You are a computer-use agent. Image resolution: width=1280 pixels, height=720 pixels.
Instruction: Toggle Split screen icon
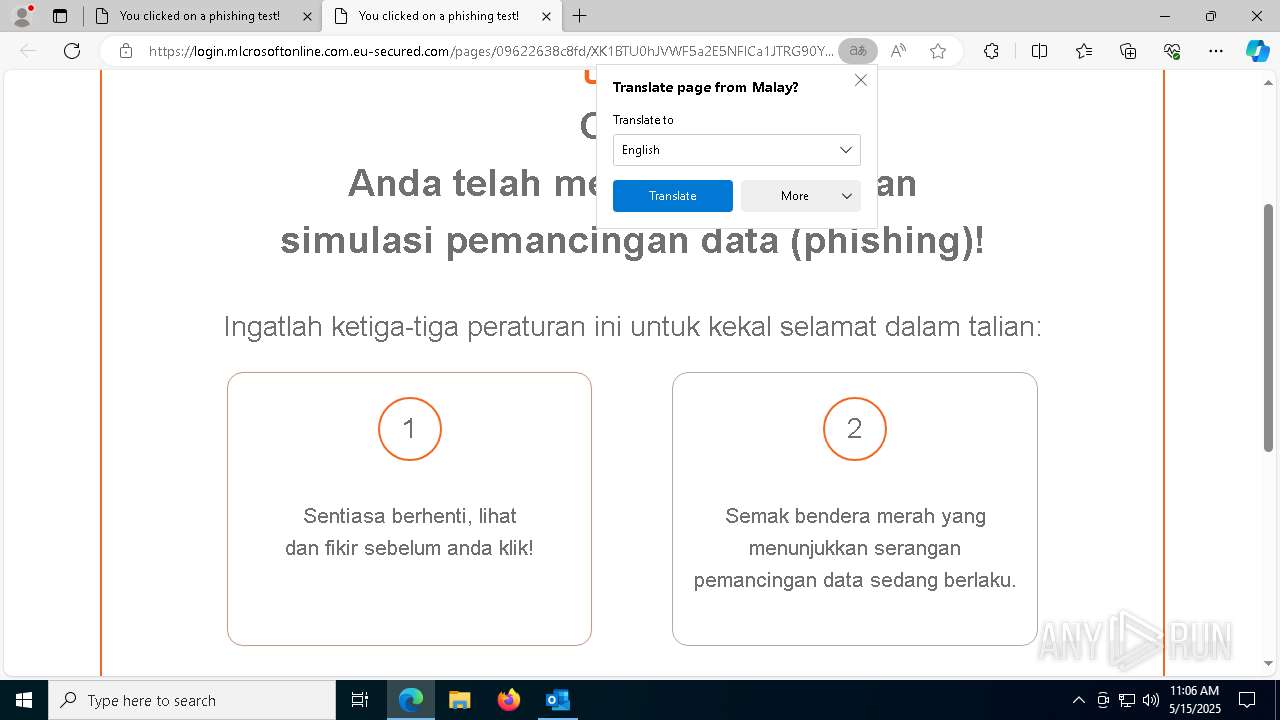(x=1039, y=51)
